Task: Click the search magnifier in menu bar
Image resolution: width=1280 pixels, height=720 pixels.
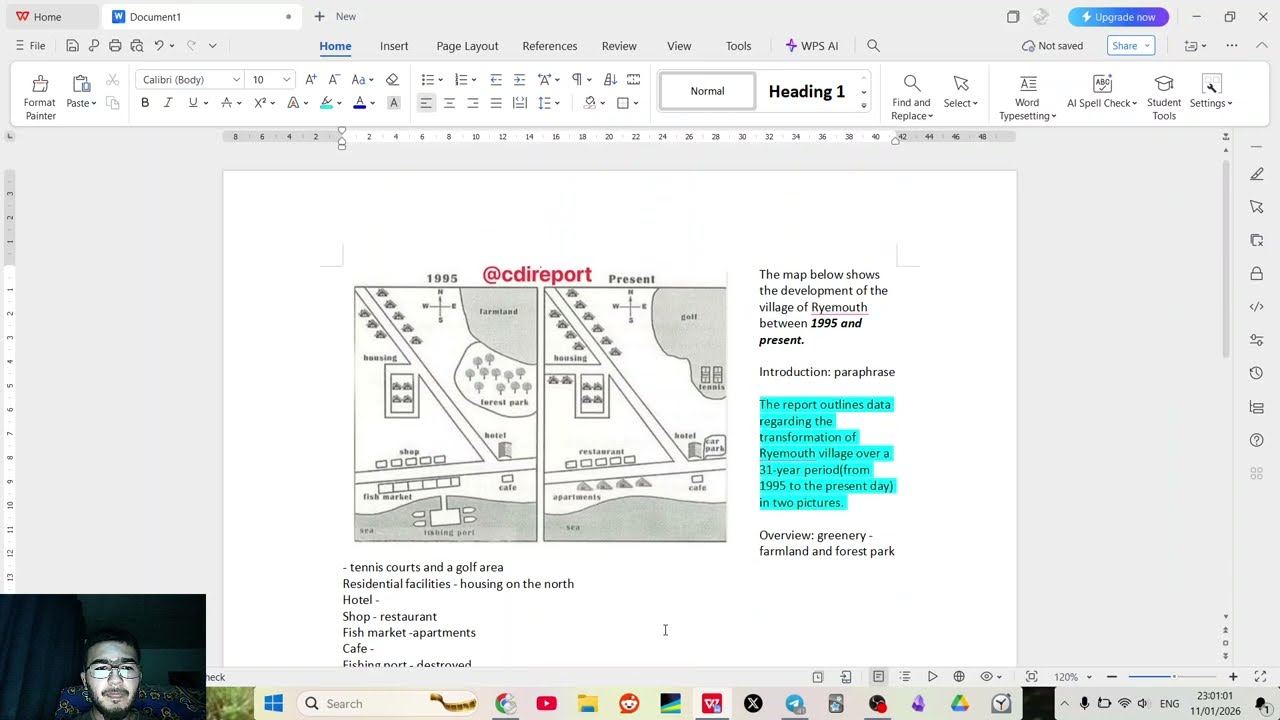Action: [873, 46]
